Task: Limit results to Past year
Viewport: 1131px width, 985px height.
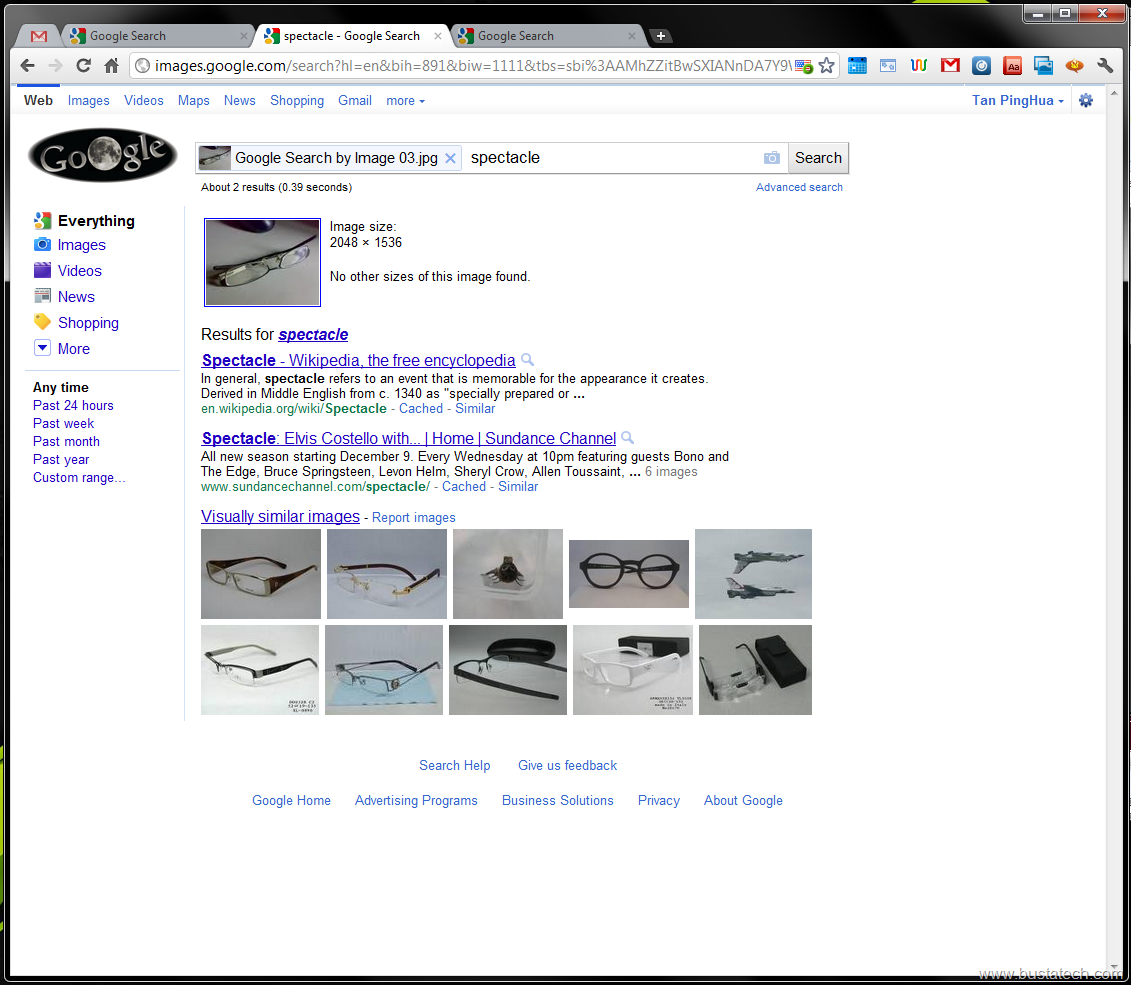Action: [x=61, y=459]
